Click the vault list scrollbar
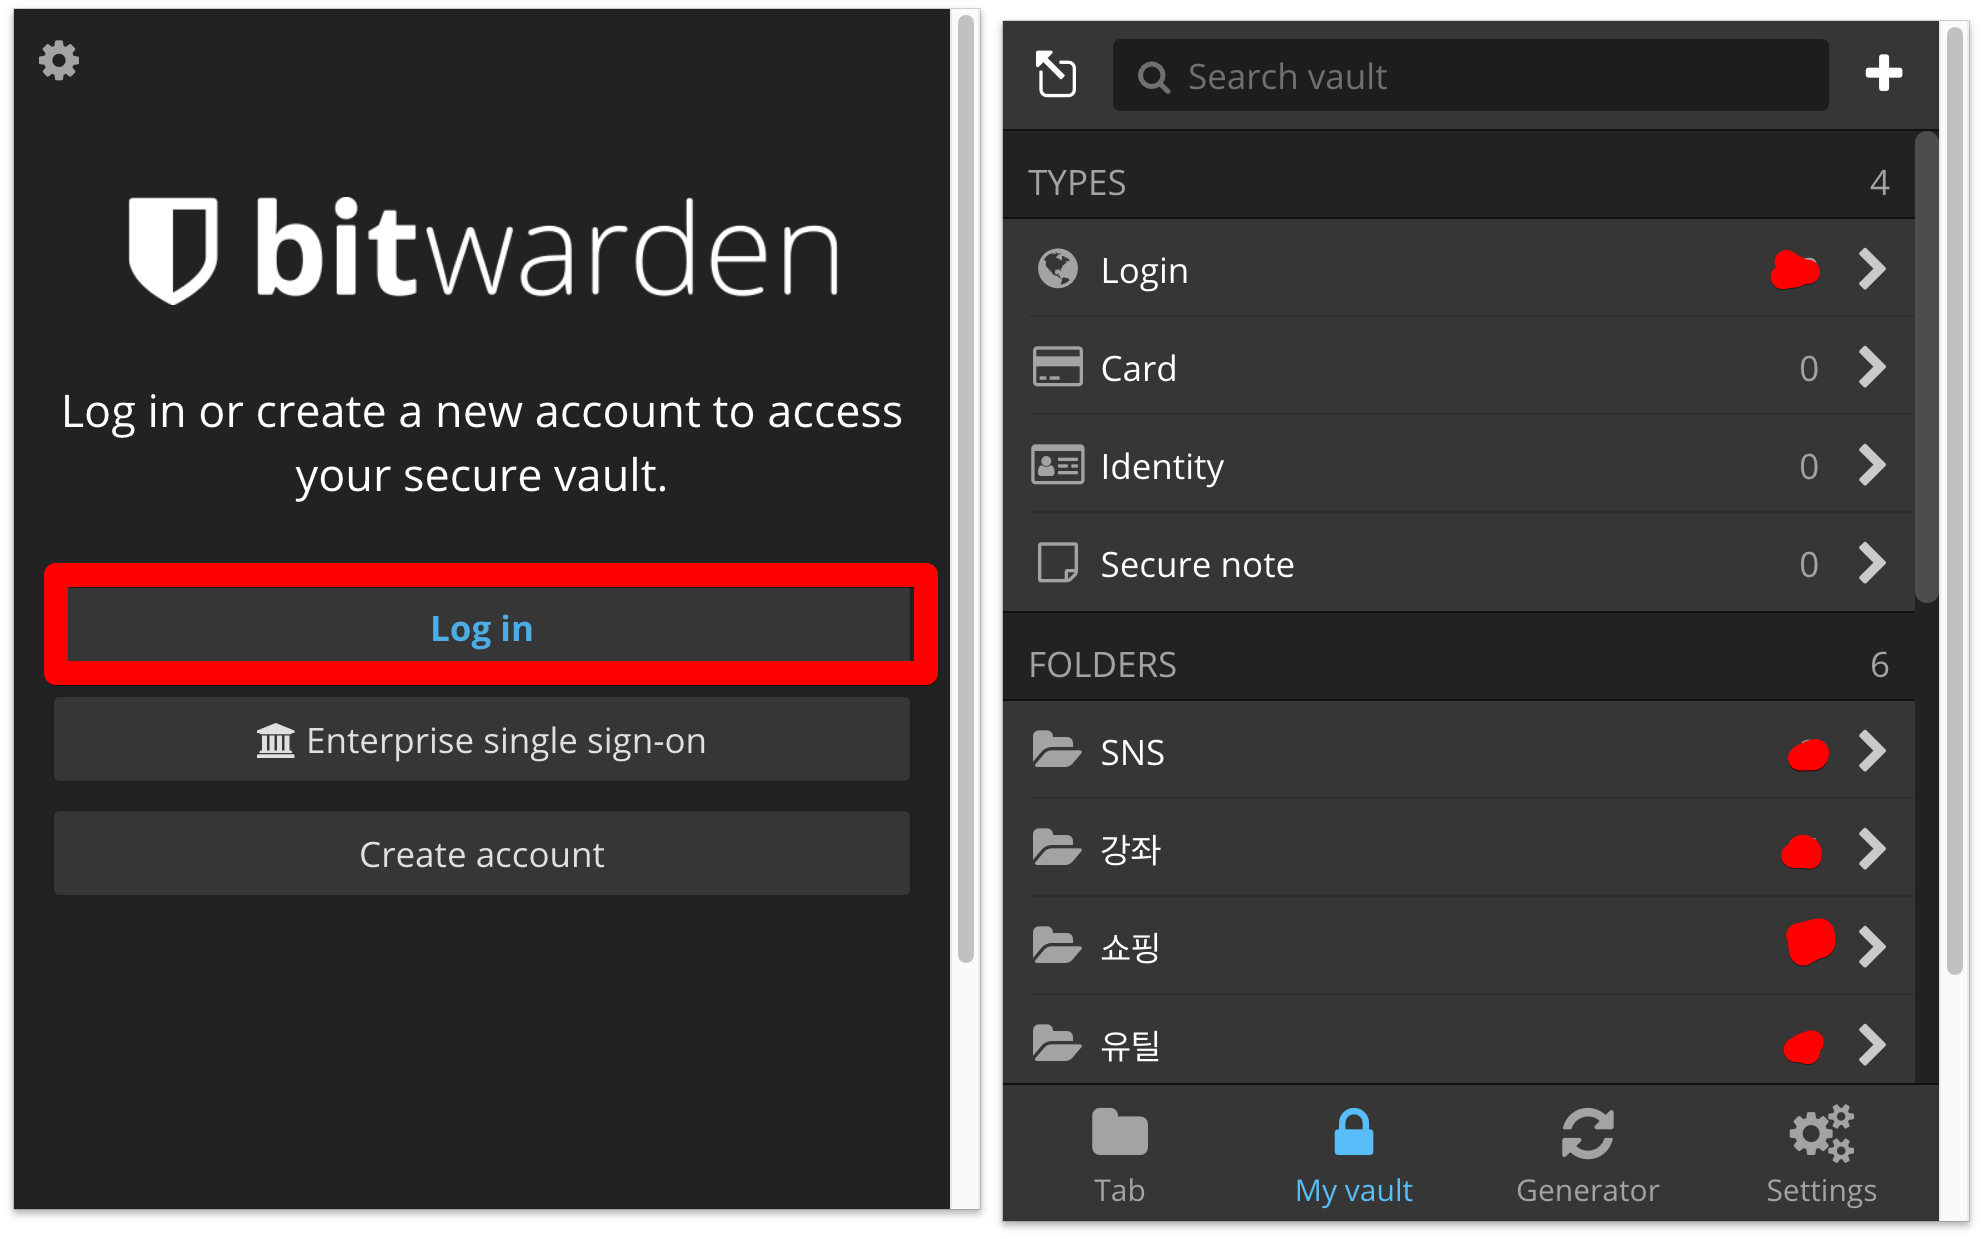The image size is (1983, 1239). click(x=1926, y=368)
